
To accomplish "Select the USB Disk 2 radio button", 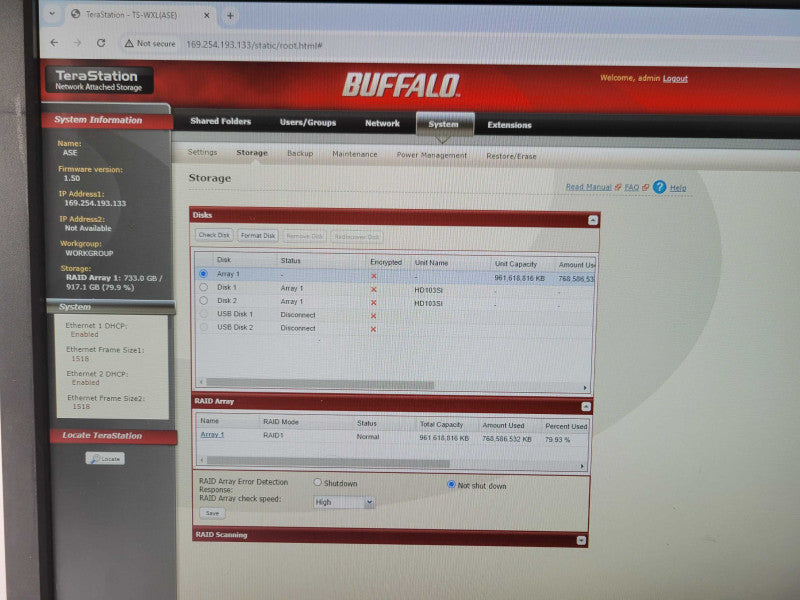I will pos(204,327).
